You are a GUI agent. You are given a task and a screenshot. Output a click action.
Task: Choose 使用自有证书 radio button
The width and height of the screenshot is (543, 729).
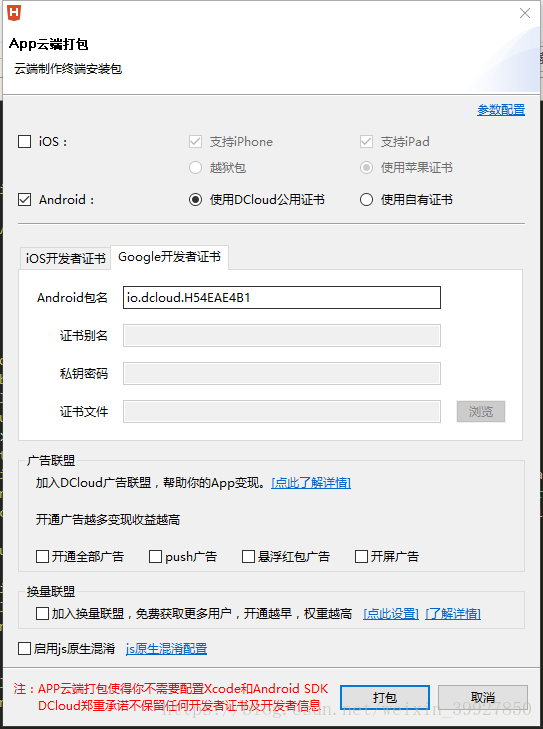[x=366, y=200]
